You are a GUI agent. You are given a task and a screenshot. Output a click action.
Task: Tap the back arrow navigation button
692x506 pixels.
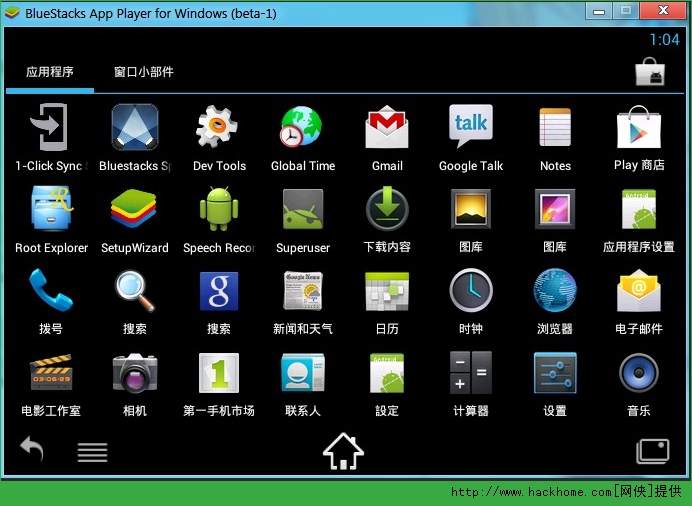[32, 448]
